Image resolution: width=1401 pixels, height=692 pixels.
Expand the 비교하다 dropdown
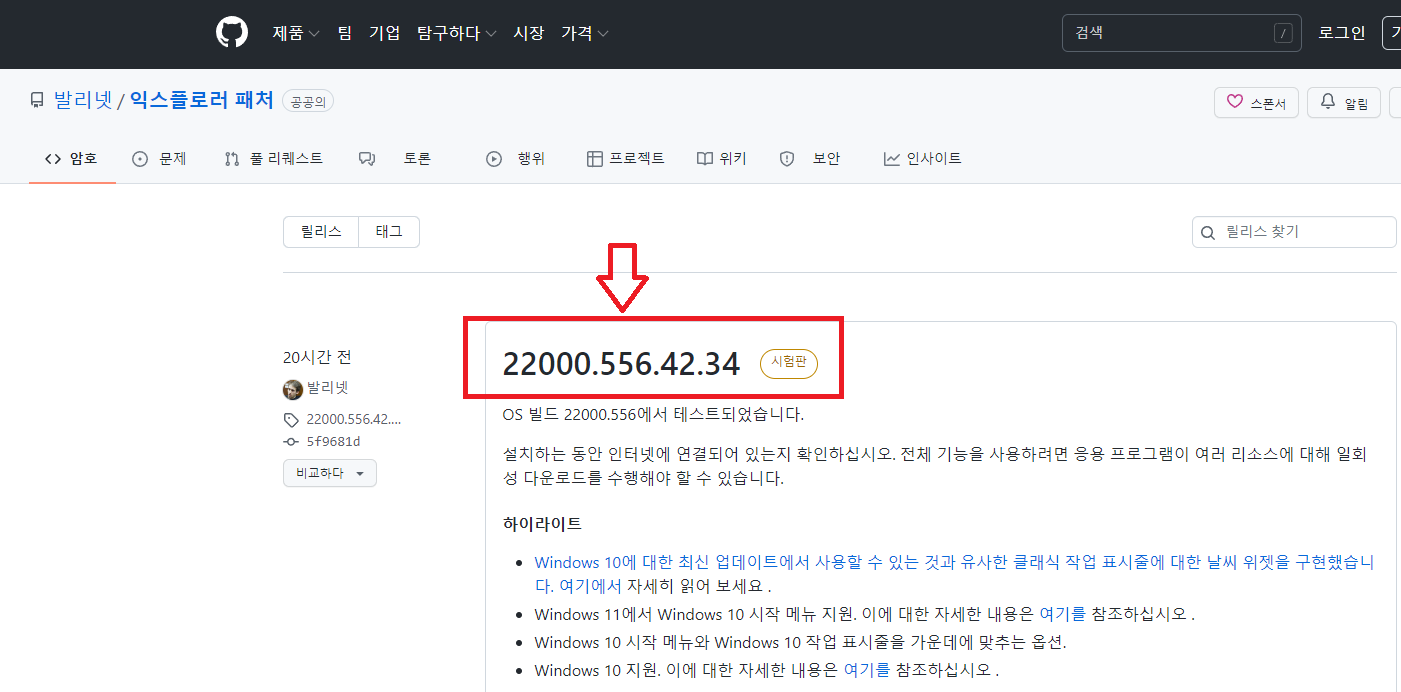[330, 473]
